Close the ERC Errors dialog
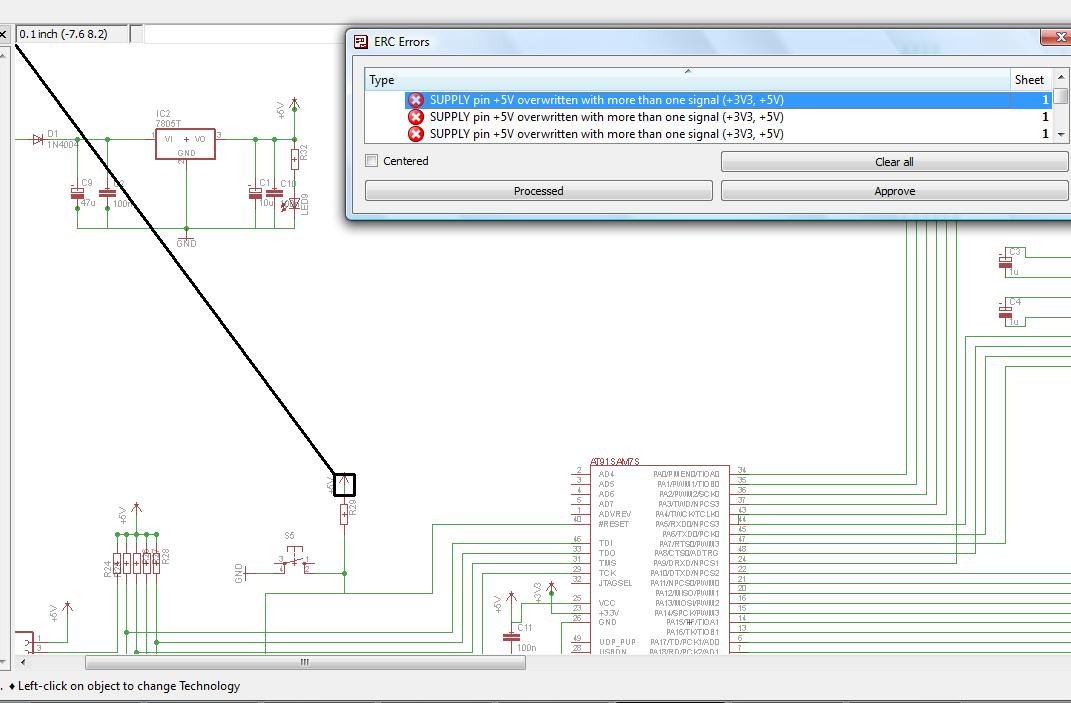Image resolution: width=1071 pixels, height=703 pixels. 1057,36
